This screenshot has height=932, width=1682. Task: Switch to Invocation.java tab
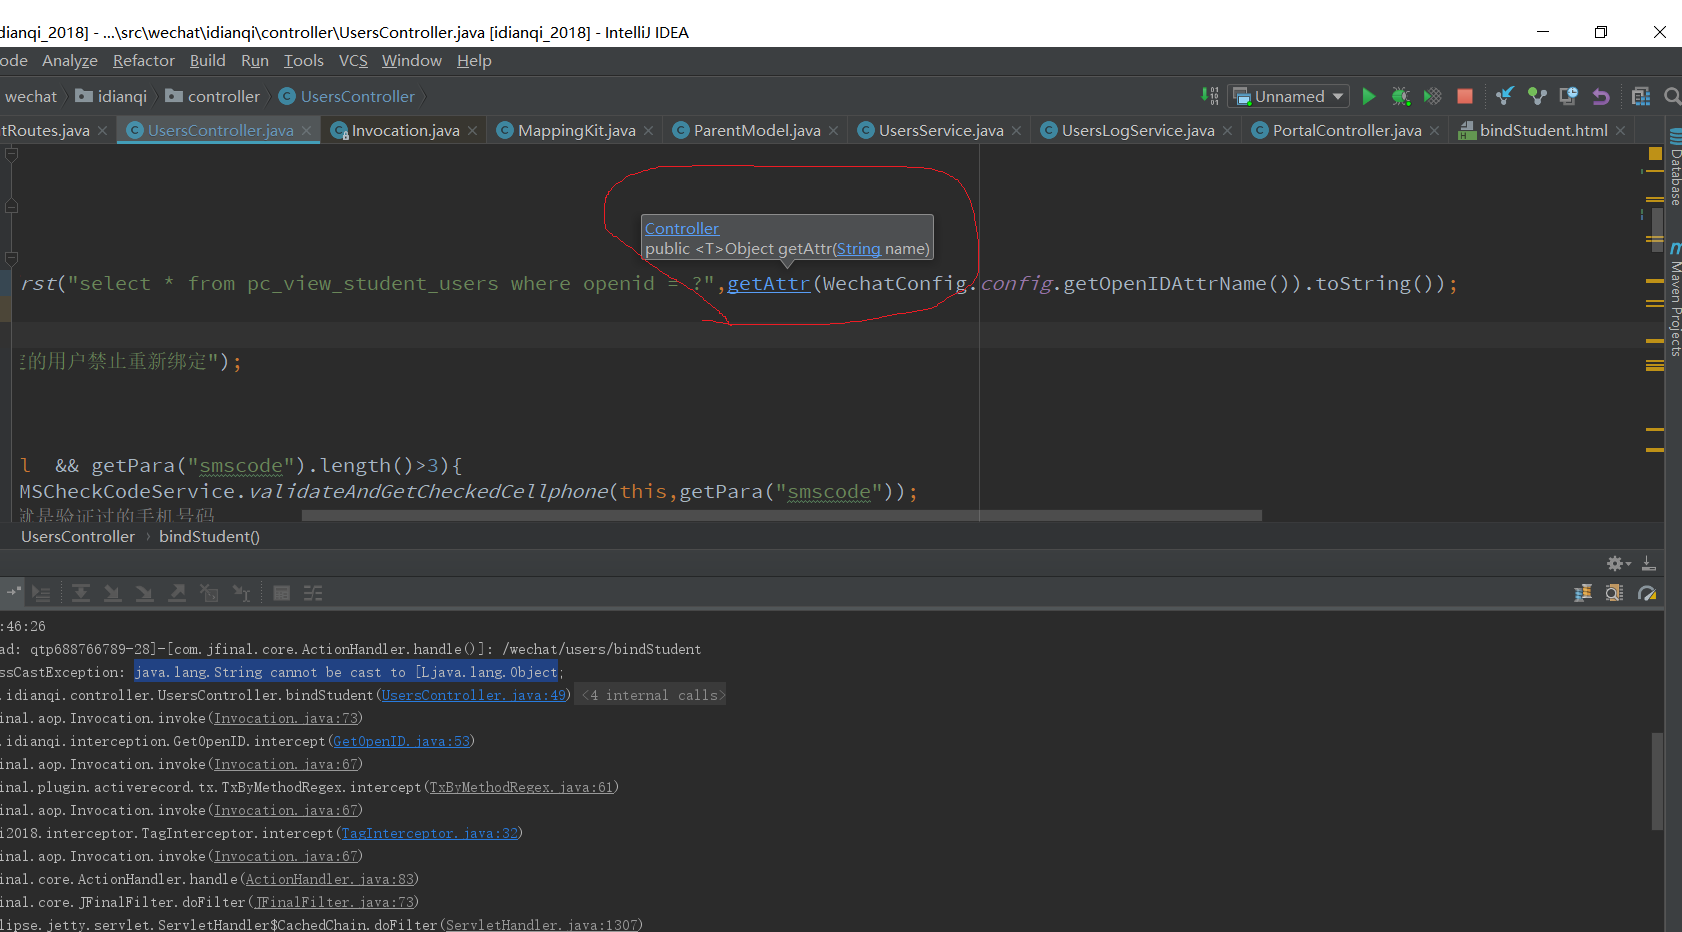(x=405, y=130)
